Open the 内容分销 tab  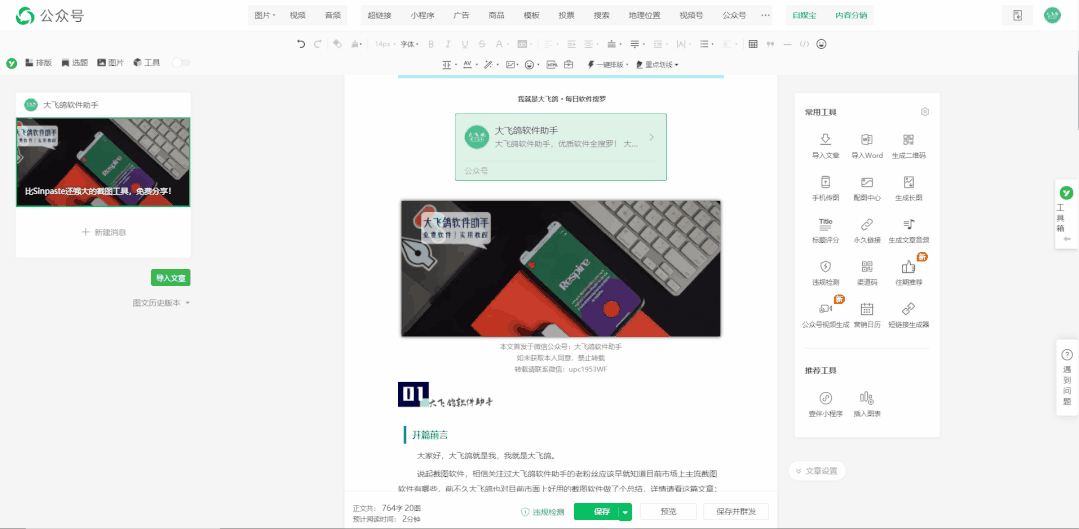tap(851, 15)
